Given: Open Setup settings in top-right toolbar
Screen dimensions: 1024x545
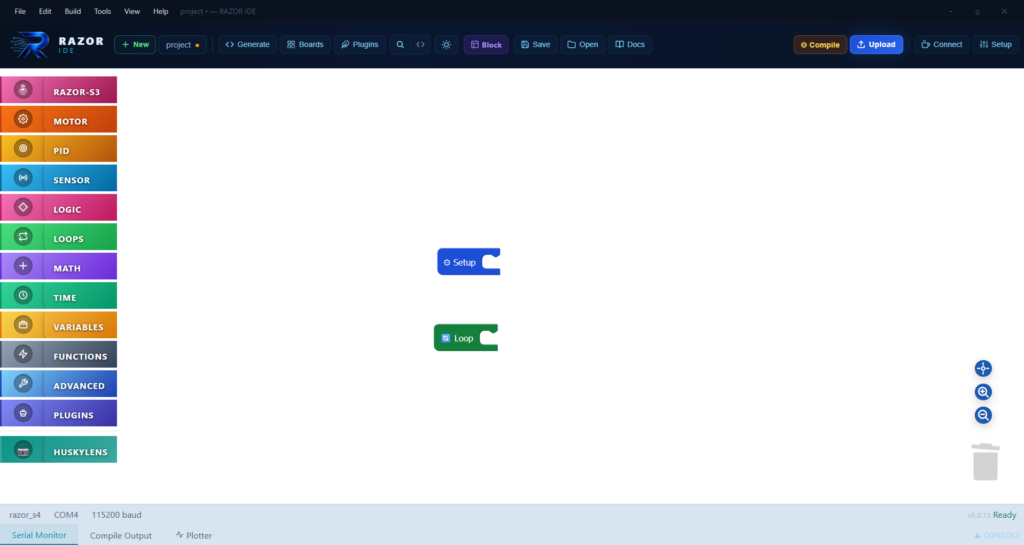Looking at the screenshot, I should tap(996, 44).
